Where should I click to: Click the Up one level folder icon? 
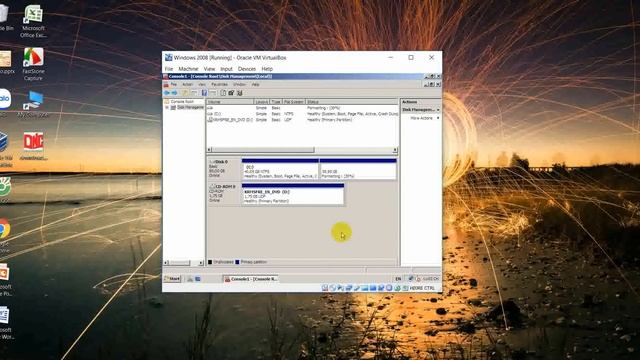[185, 93]
